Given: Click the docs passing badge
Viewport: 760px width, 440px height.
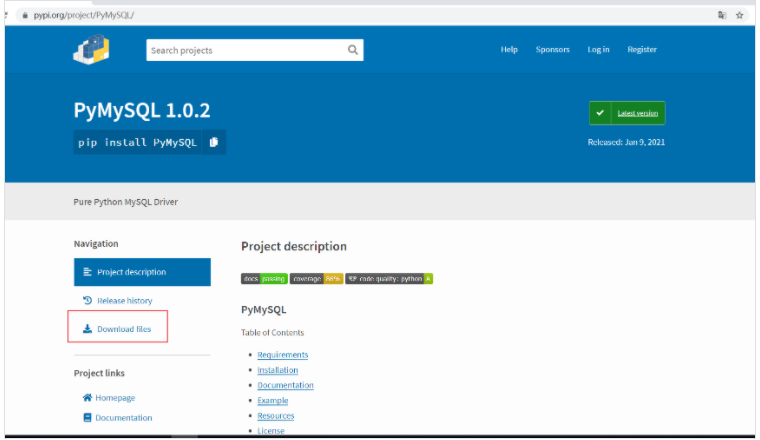Looking at the screenshot, I should click(x=264, y=279).
